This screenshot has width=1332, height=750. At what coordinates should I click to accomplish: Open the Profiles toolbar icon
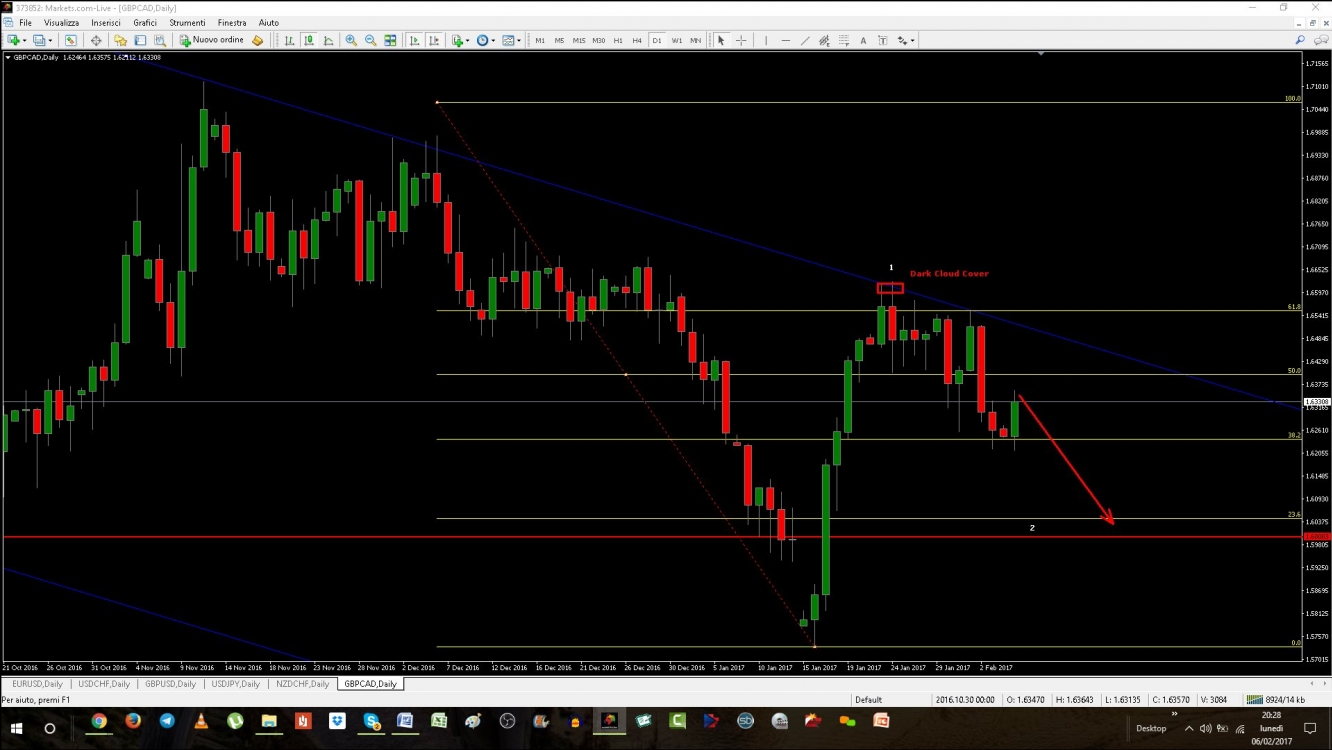[x=39, y=40]
